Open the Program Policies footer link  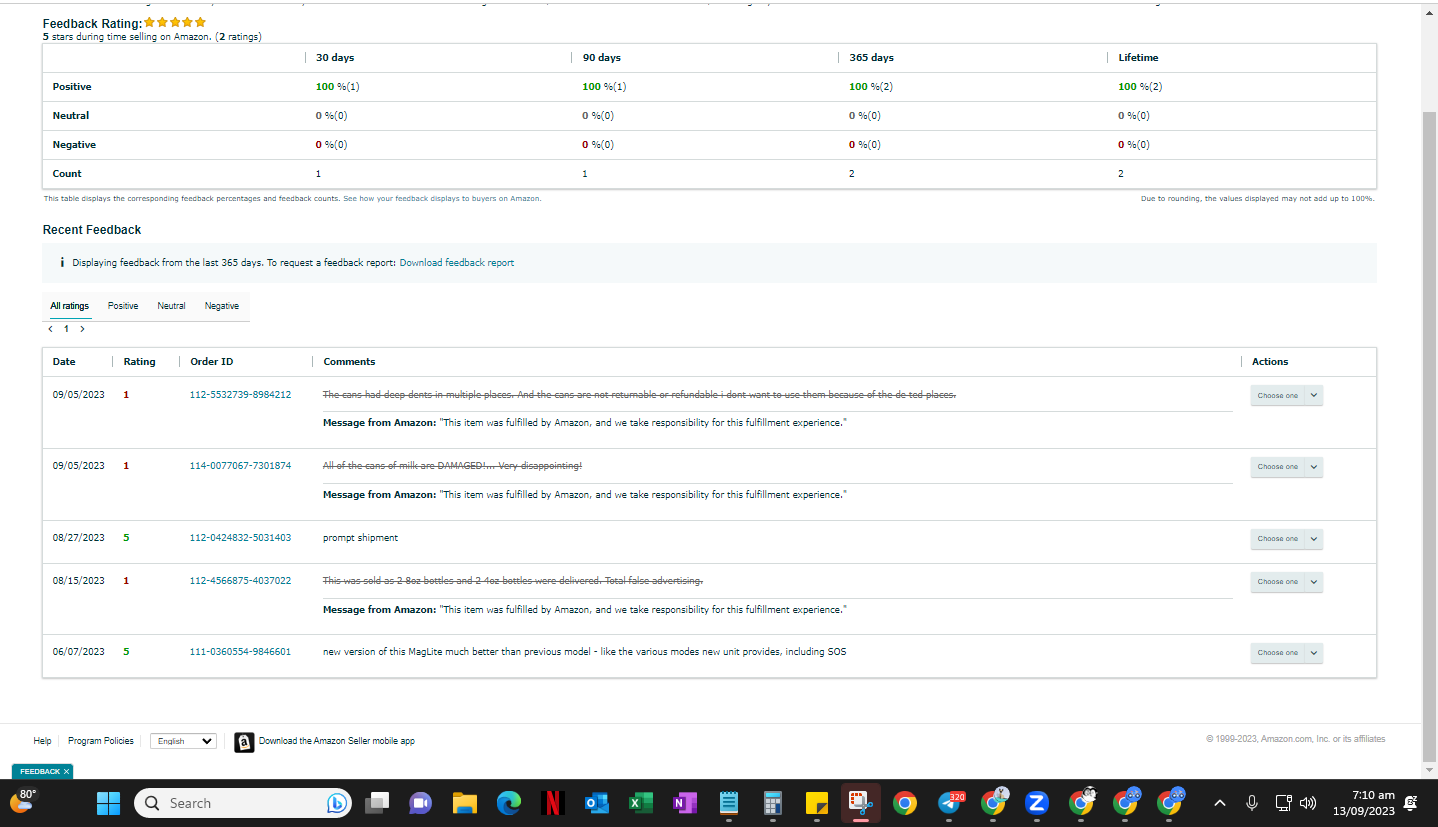point(100,741)
